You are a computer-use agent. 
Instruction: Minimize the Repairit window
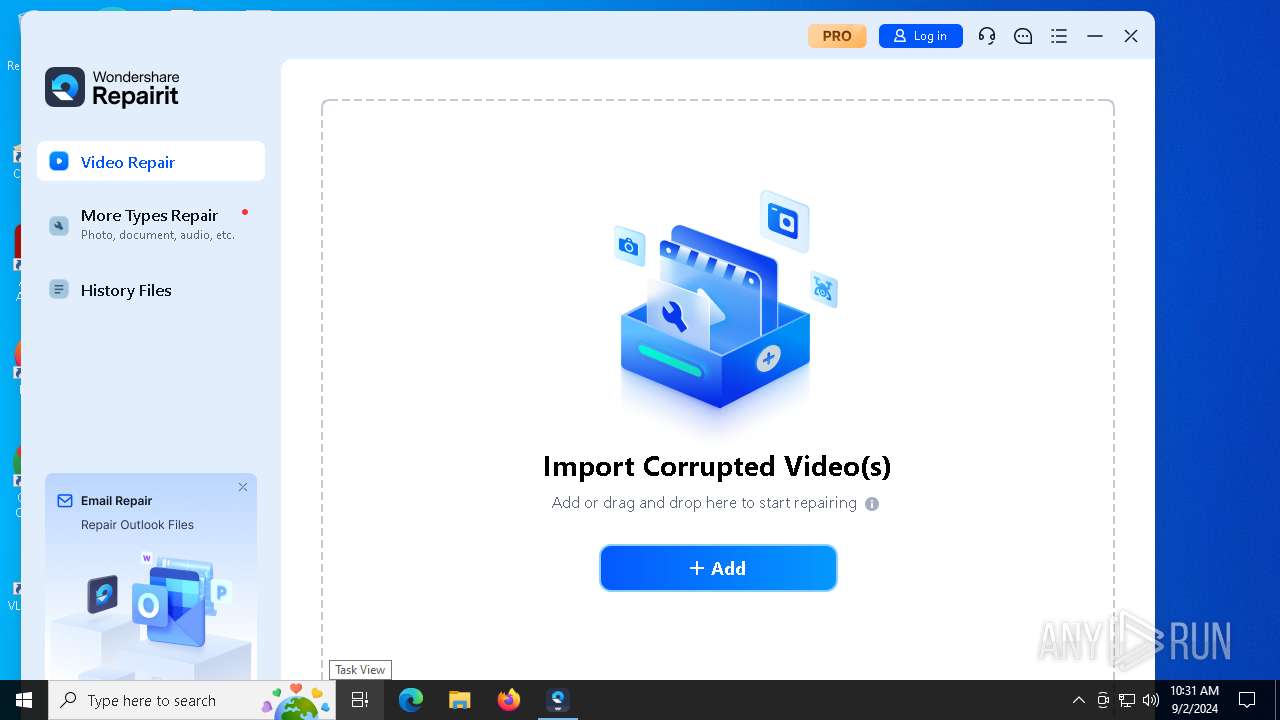click(x=1095, y=36)
